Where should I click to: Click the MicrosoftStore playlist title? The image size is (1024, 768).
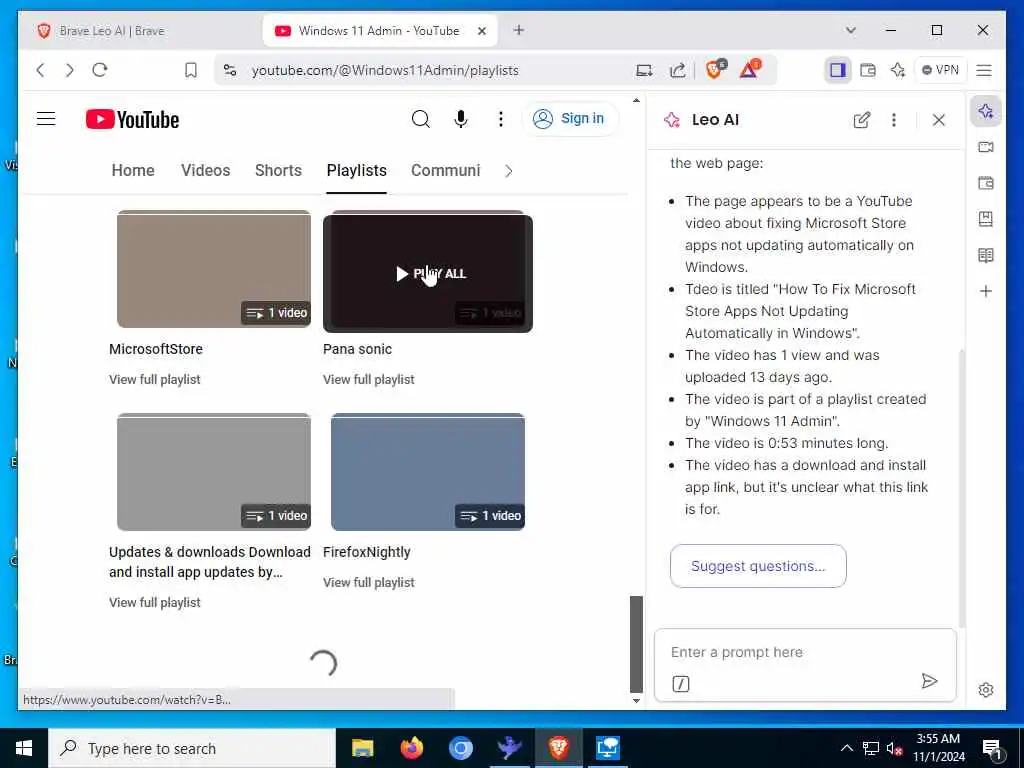156,349
